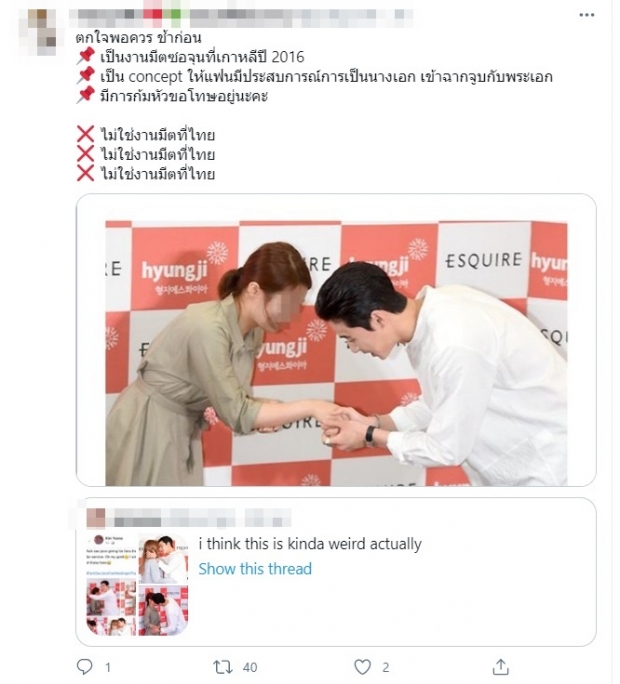
Task: Open the quoted tweet's top-left screenshot thumbnail
Action: pos(112,555)
